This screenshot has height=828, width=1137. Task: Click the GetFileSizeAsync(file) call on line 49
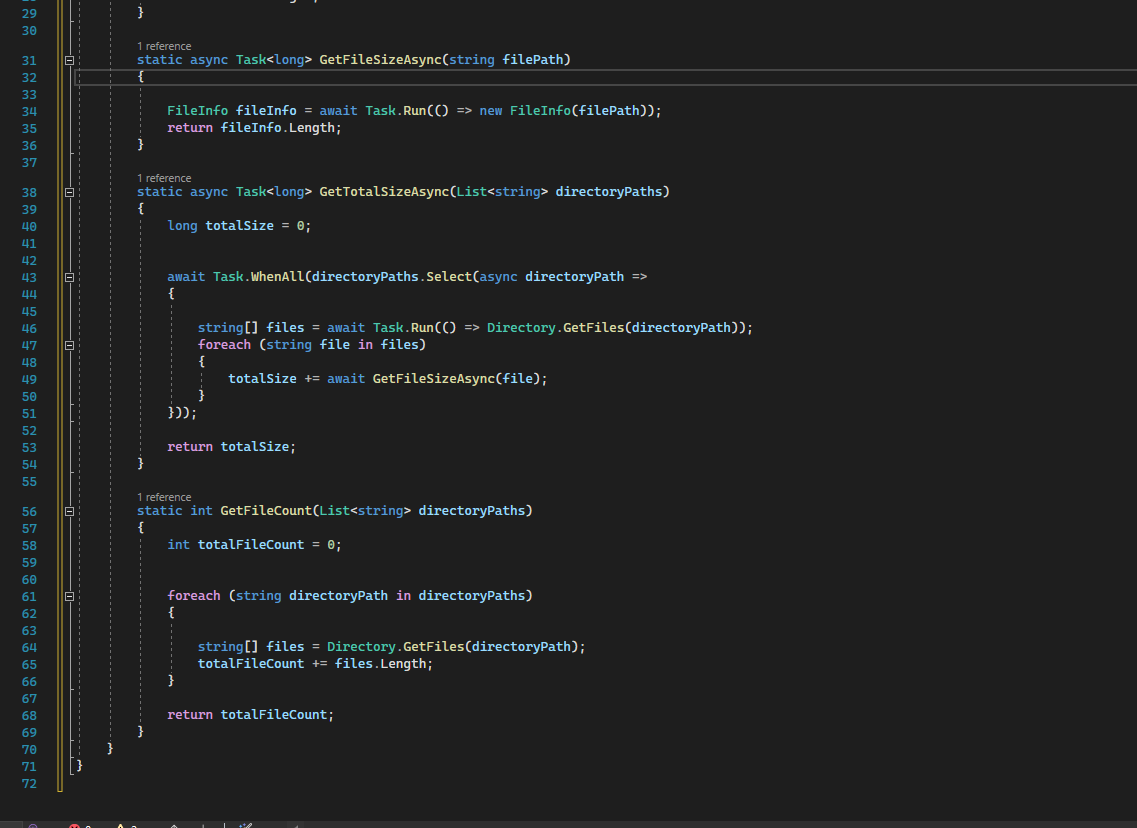point(456,378)
